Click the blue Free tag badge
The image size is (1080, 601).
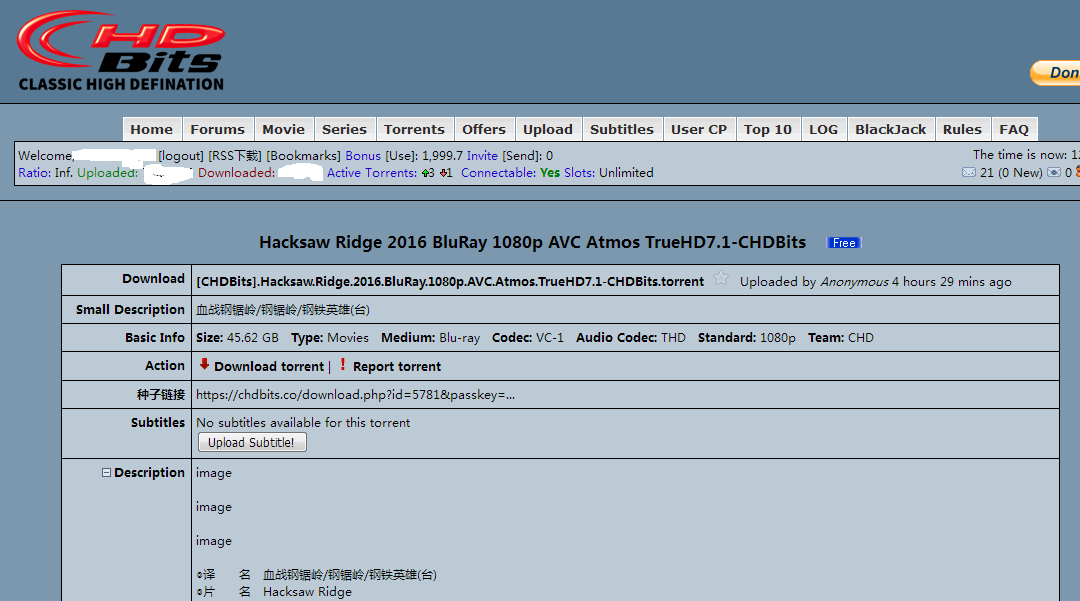(x=844, y=243)
